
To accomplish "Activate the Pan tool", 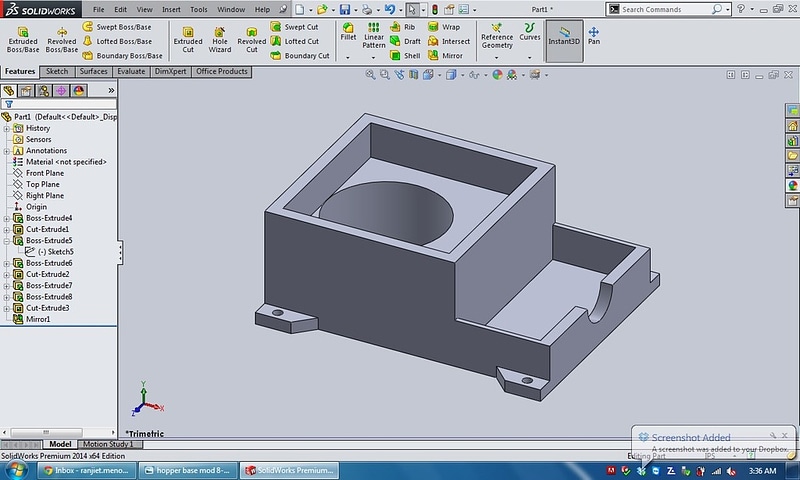I will 593,36.
